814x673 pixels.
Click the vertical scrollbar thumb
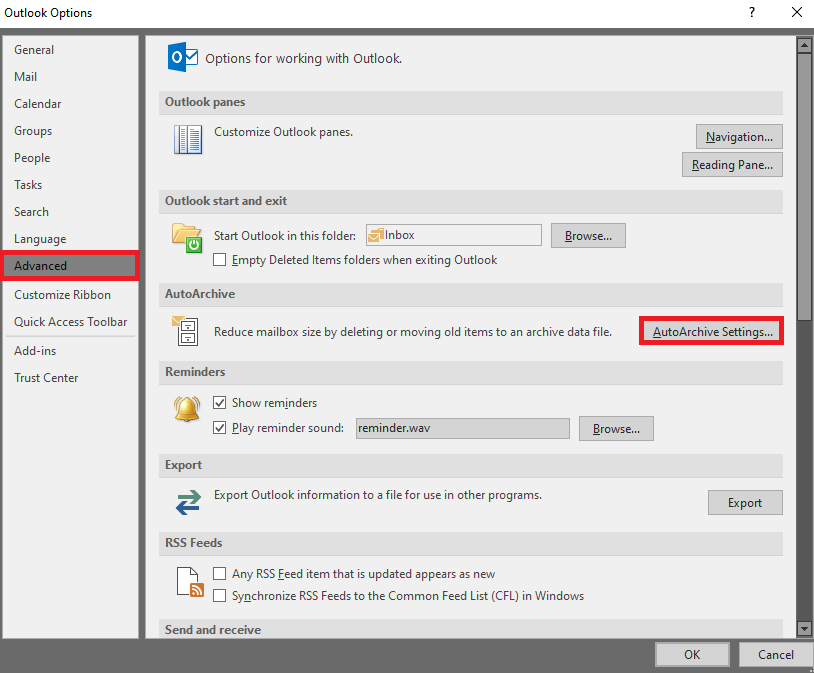(804, 187)
